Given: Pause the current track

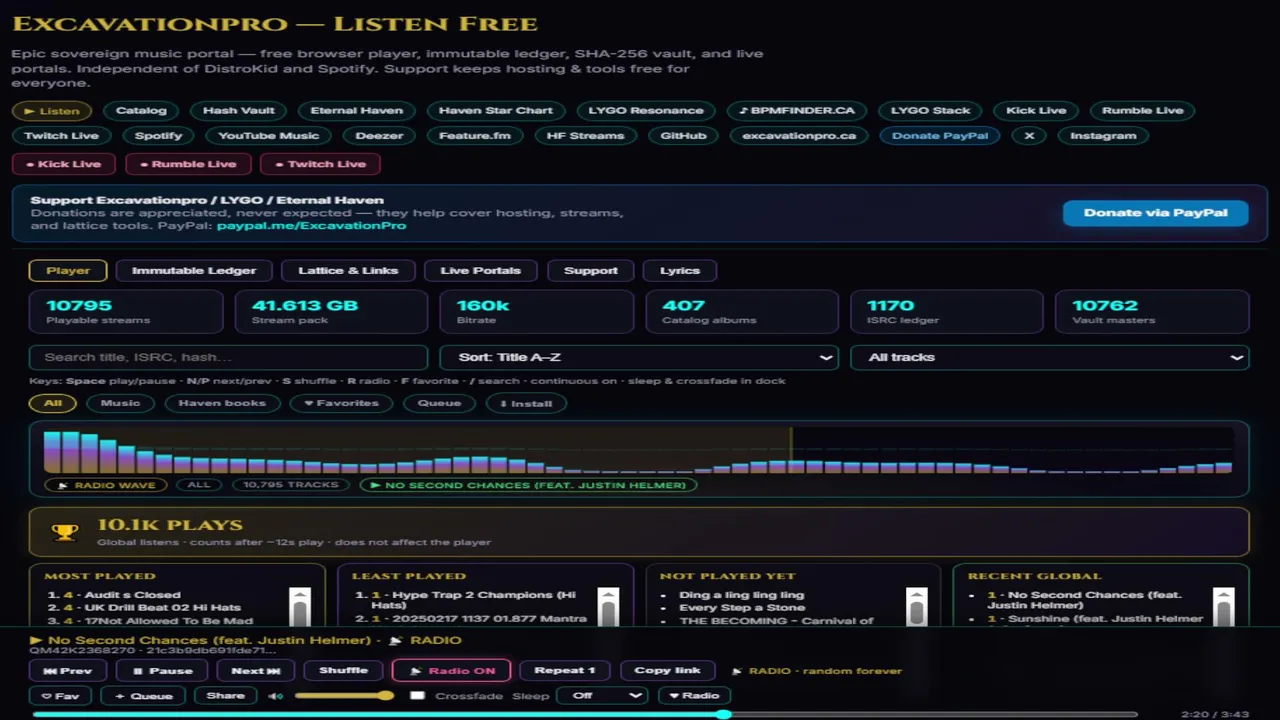Looking at the screenshot, I should [x=163, y=671].
